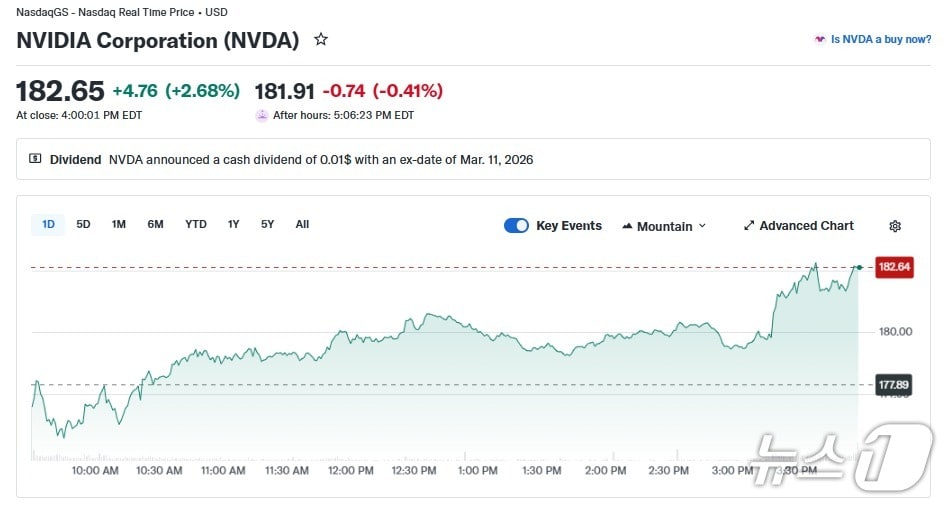Show the 6M chart range
Screen dimensions: 947x505
tap(155, 225)
